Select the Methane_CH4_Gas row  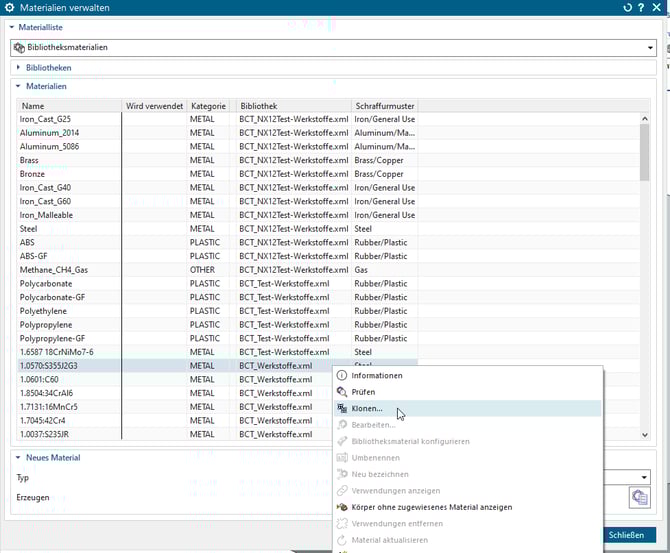56,270
